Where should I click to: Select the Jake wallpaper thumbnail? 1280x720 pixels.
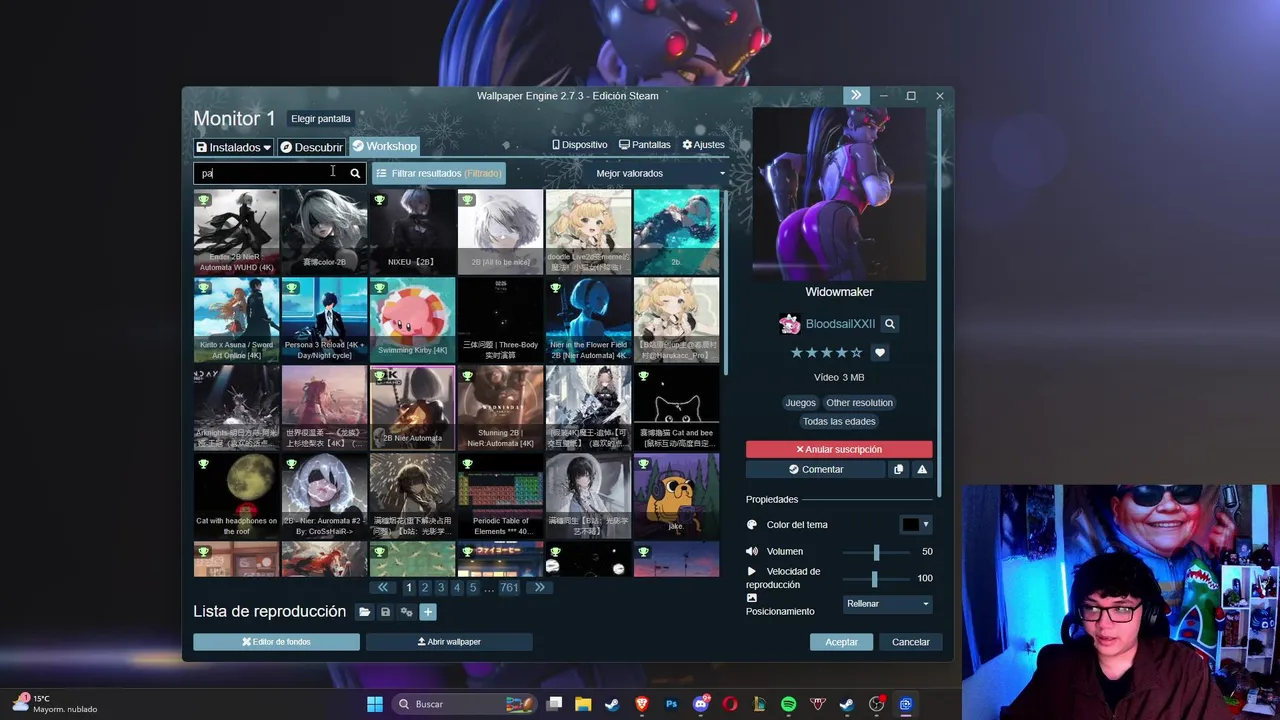point(676,496)
